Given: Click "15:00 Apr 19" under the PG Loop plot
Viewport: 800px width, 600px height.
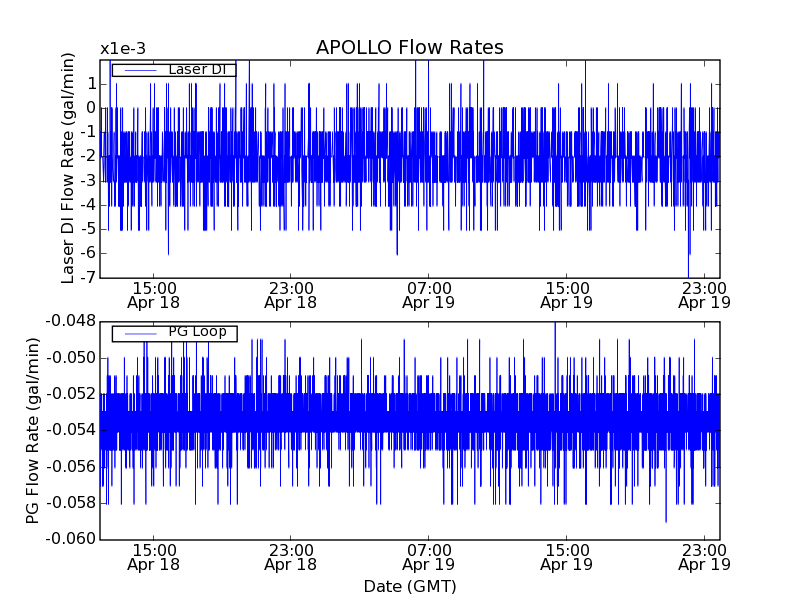Looking at the screenshot, I should pos(566,558).
